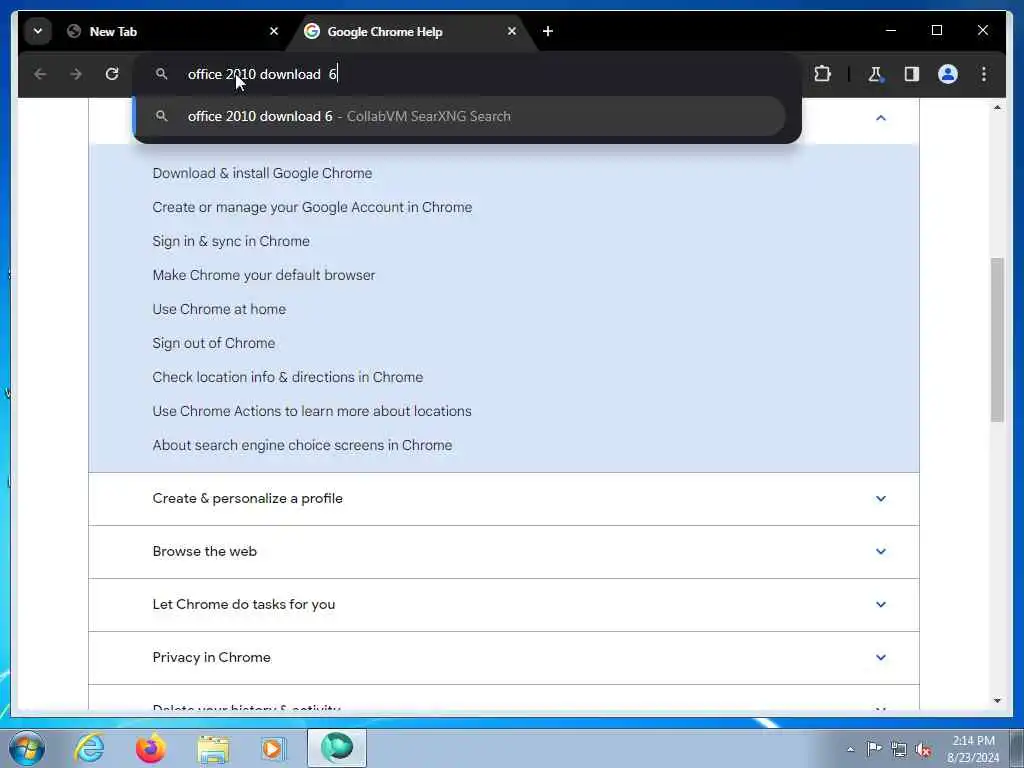The image size is (1024, 768).
Task: Click chevron beside Browse the web
Action: [880, 551]
